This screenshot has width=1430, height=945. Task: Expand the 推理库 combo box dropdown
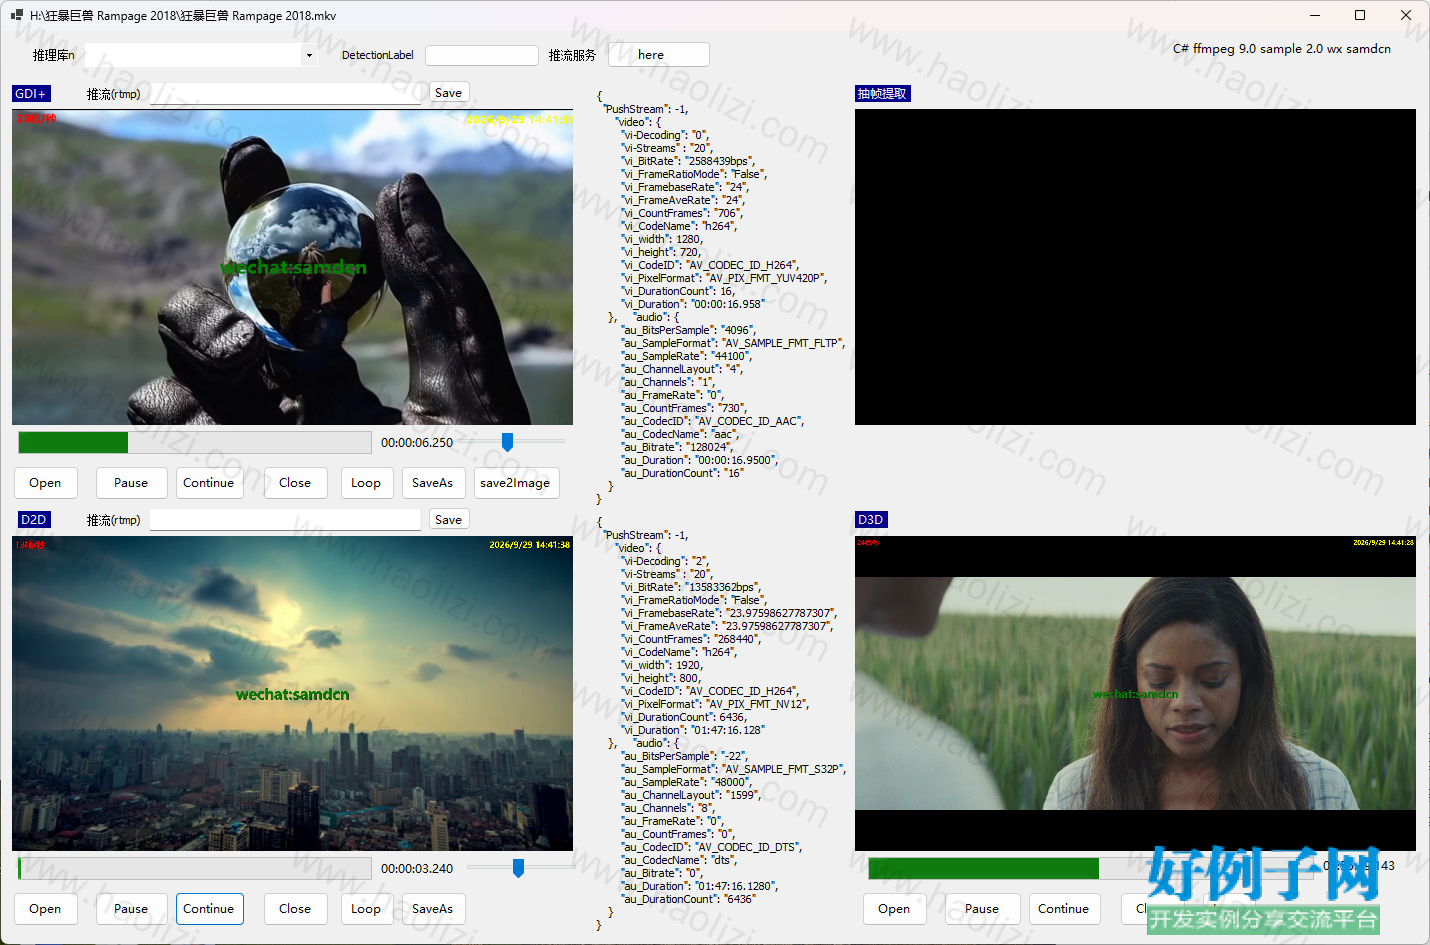(x=308, y=56)
